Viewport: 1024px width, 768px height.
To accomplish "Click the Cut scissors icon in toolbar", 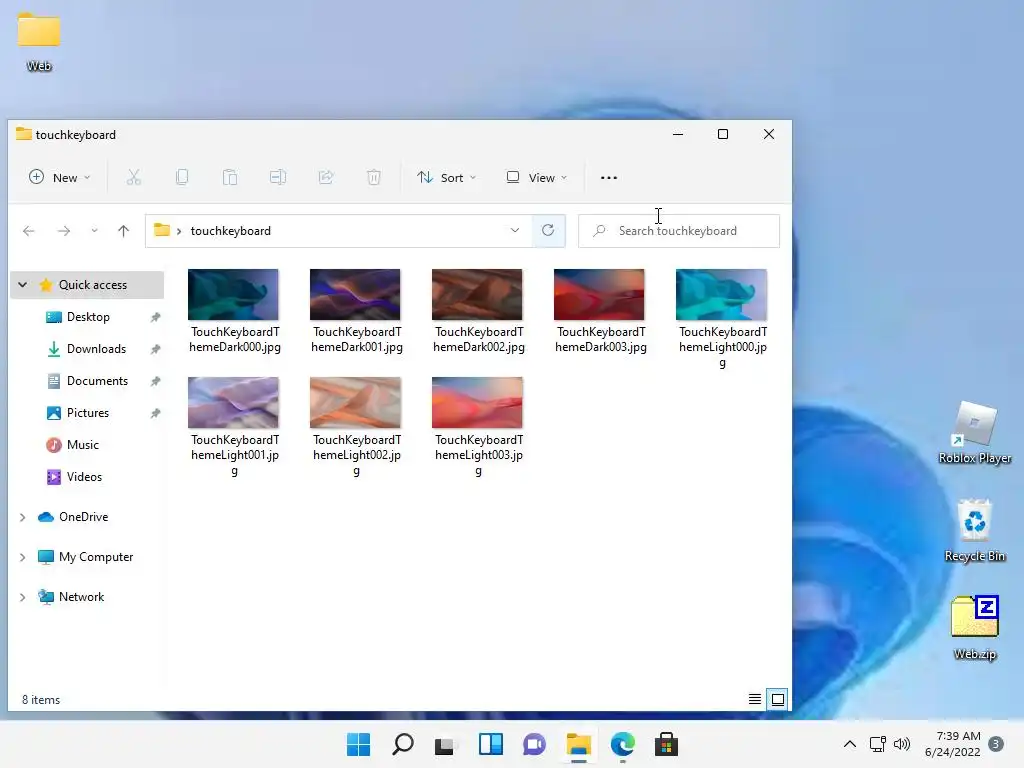I will [x=134, y=178].
